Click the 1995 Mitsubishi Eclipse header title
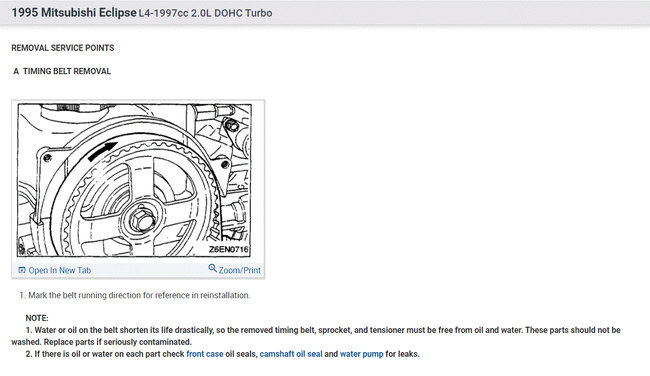The height and width of the screenshot is (376, 650). [x=74, y=13]
